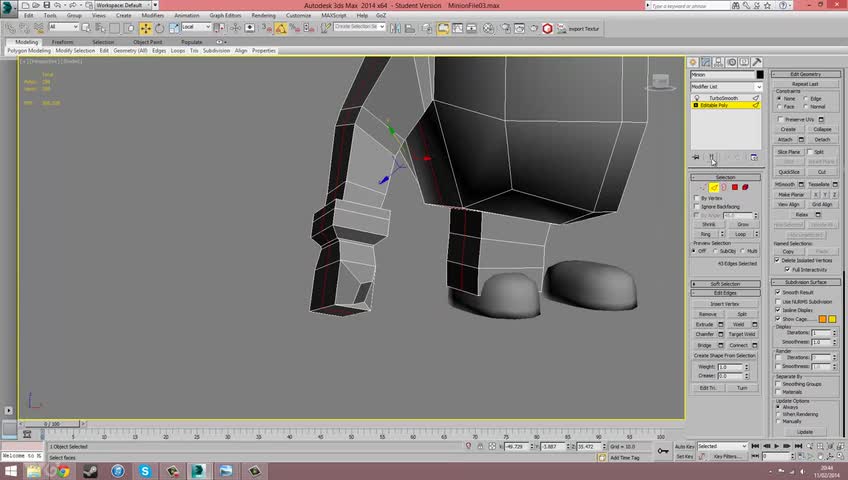Click the Minion object color swatch
The height and width of the screenshot is (480, 848).
(x=759, y=75)
